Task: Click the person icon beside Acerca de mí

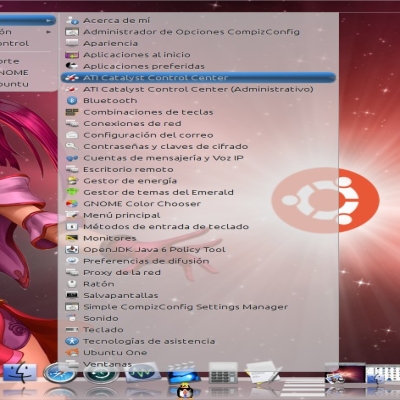Action: (72, 20)
